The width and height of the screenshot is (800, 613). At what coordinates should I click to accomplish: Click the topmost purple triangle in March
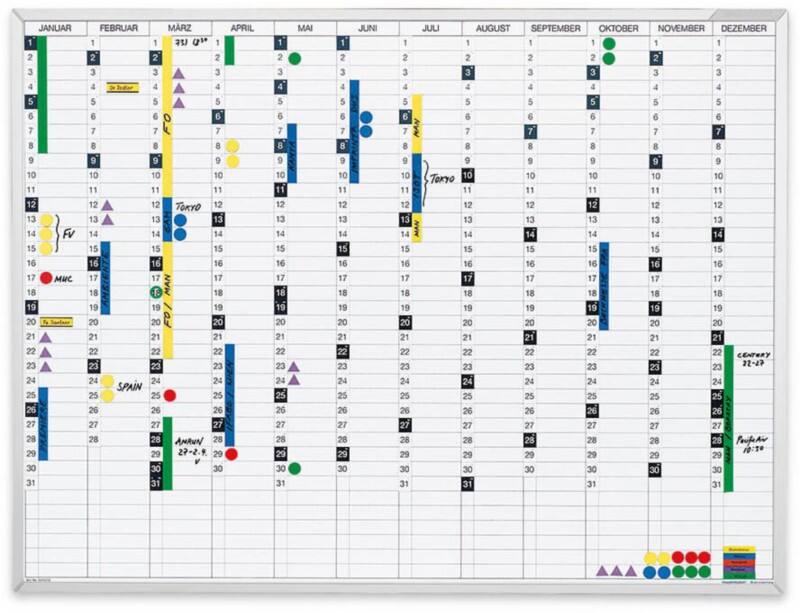pyautogui.click(x=179, y=74)
